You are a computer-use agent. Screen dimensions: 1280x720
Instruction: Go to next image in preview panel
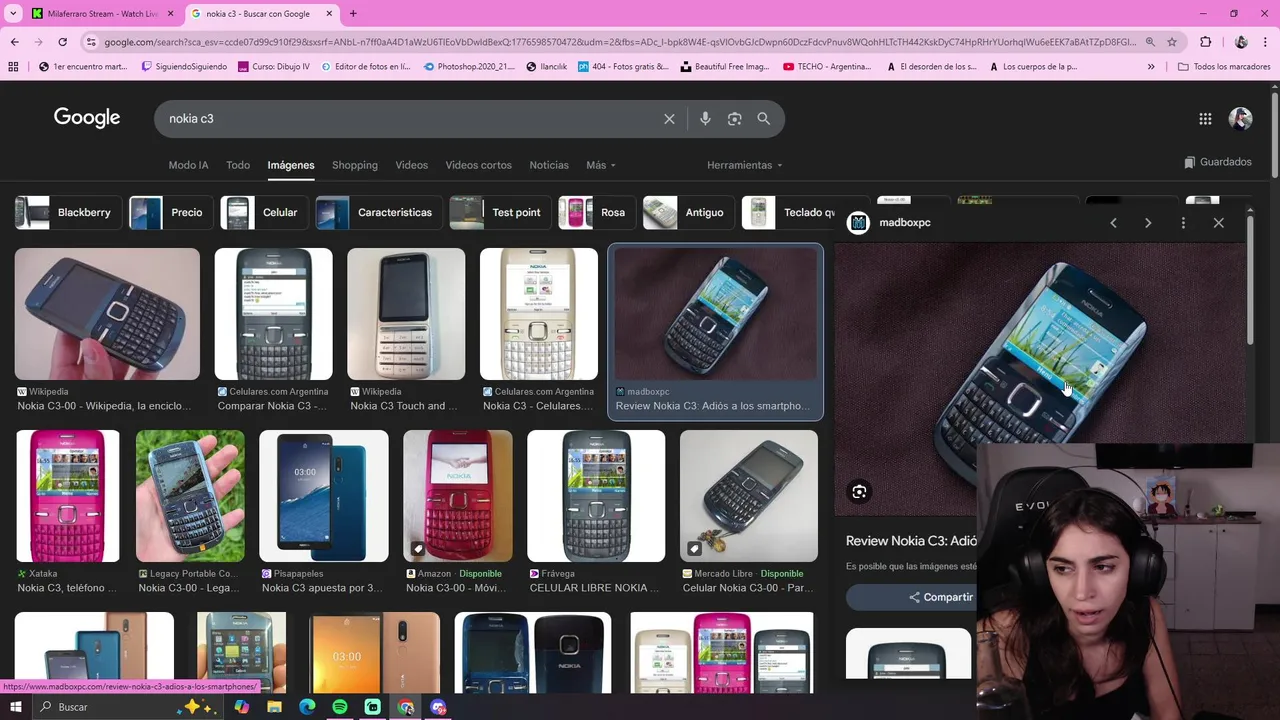pyautogui.click(x=1148, y=223)
